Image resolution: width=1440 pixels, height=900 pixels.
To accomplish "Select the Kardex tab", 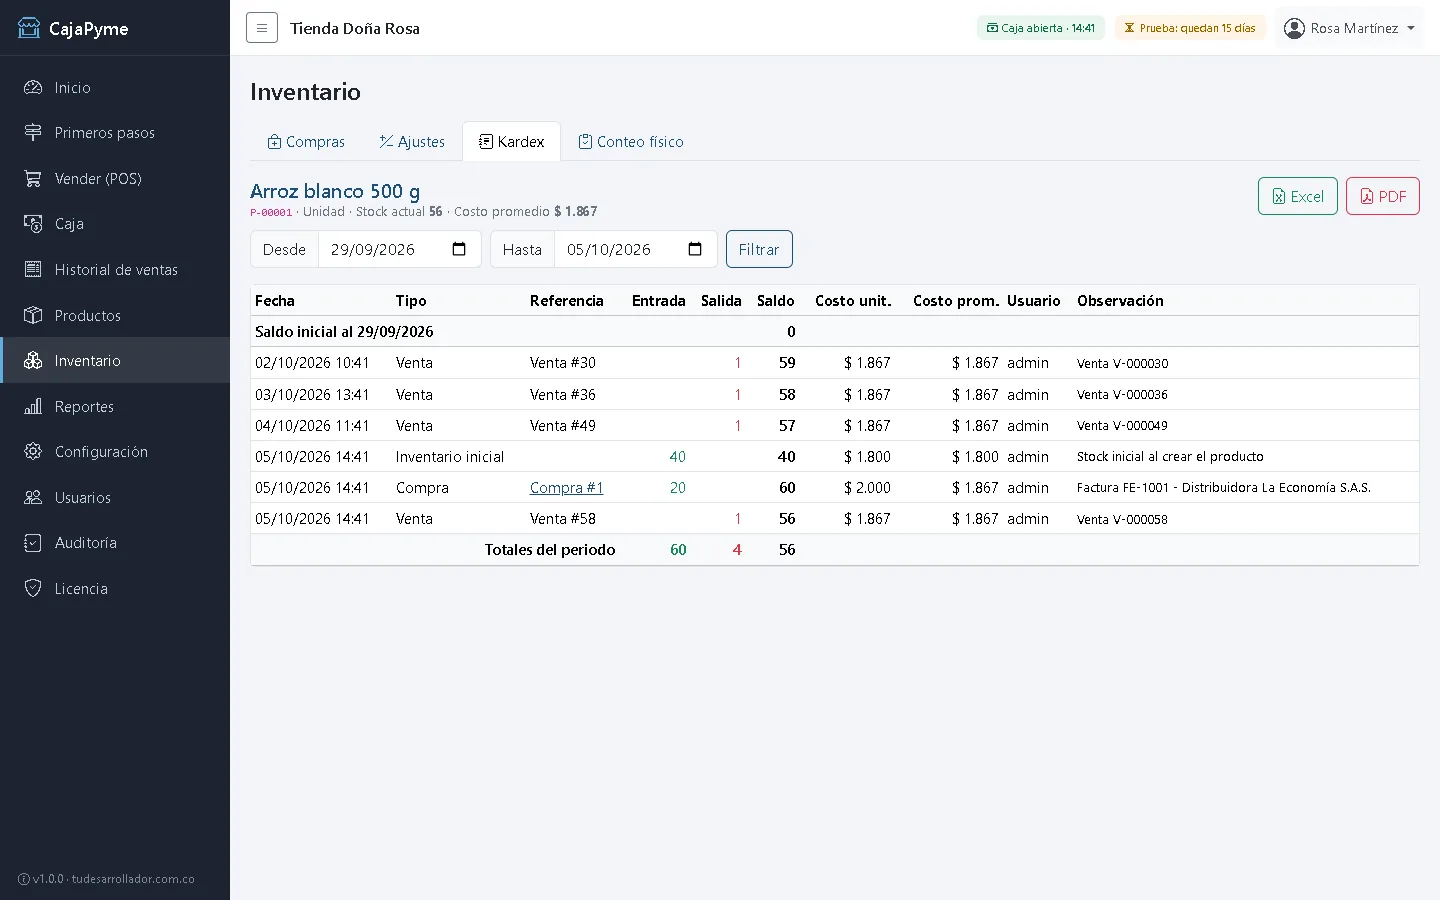I will [511, 142].
